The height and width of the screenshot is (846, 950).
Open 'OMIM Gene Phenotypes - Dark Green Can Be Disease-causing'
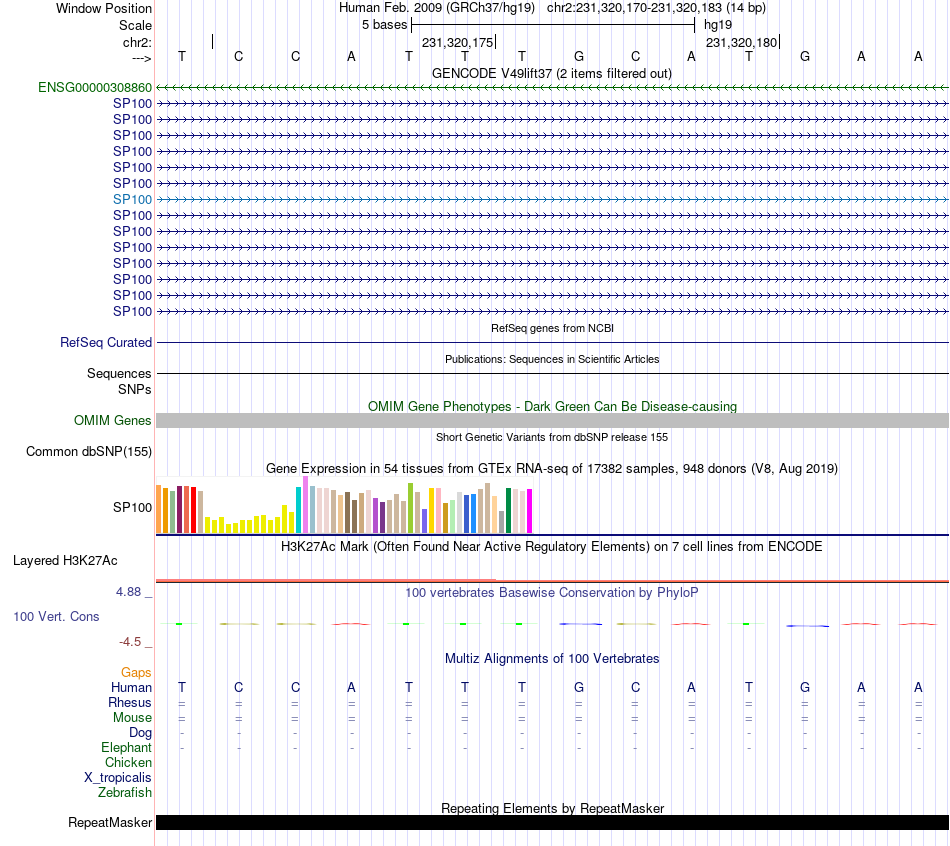click(552, 406)
